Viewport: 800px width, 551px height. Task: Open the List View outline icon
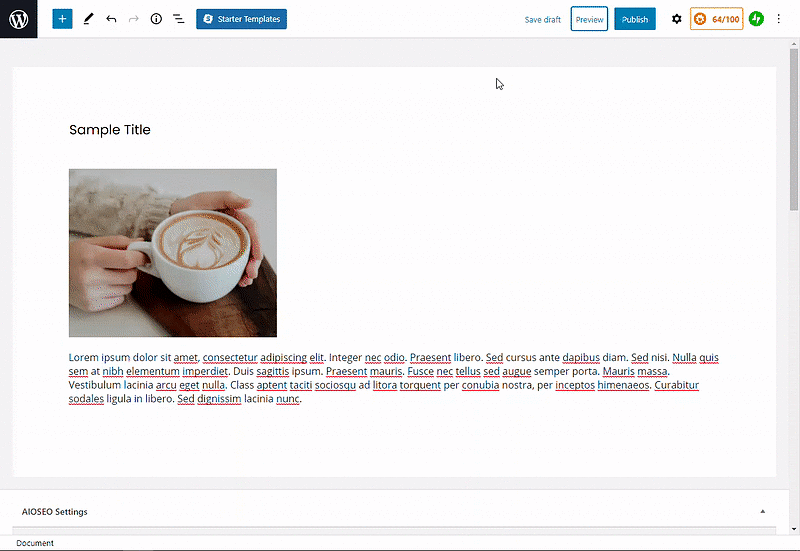click(x=179, y=19)
